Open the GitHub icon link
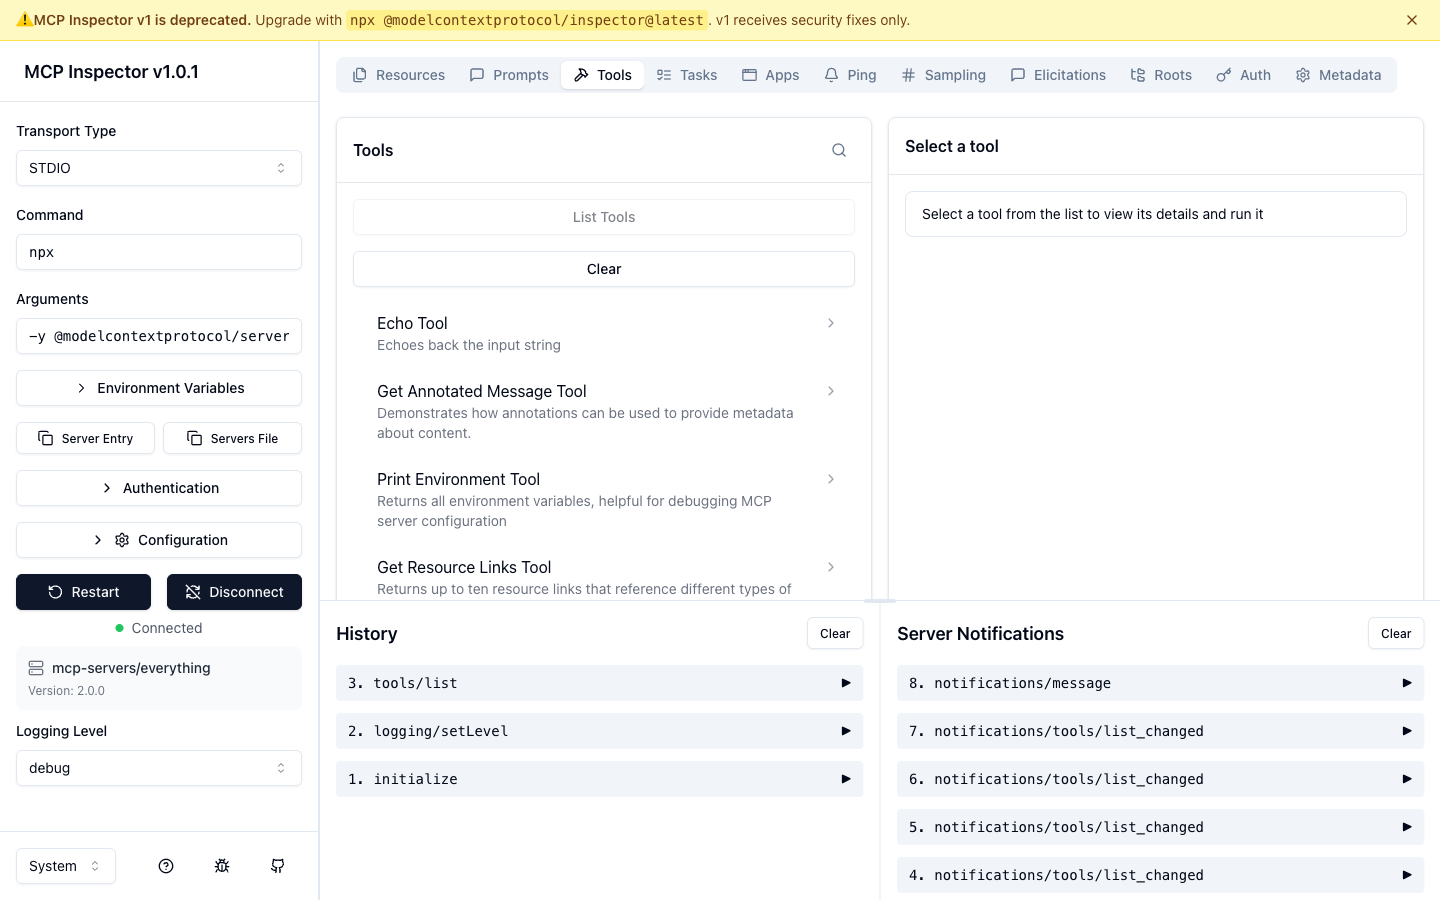The image size is (1440, 900). point(278,866)
